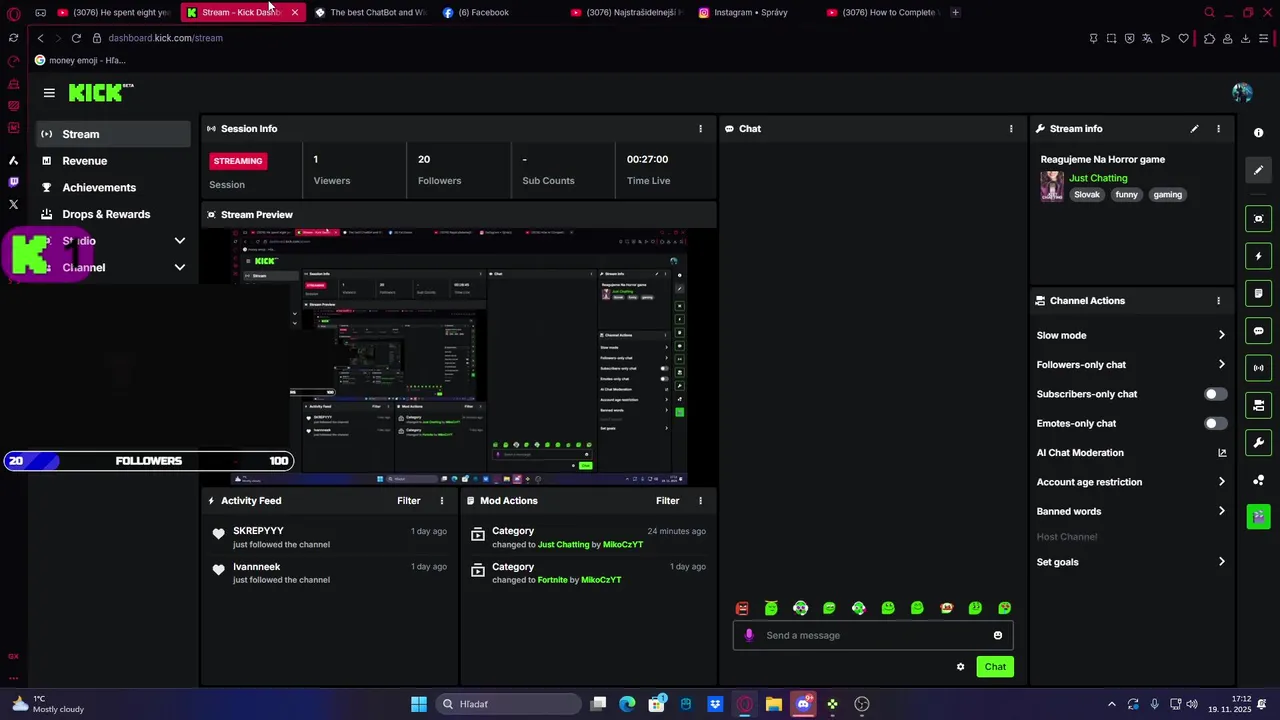Select Stream in the left sidebar

pos(113,134)
